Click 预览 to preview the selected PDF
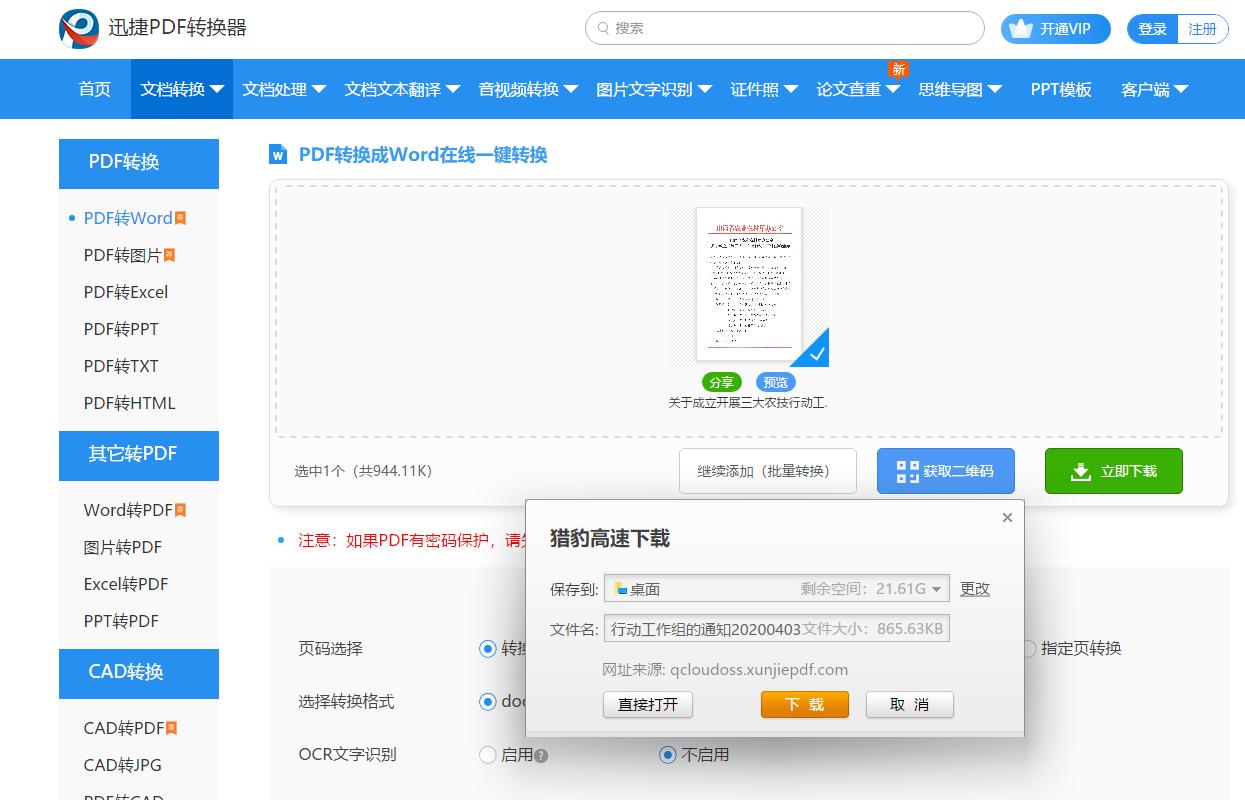This screenshot has width=1245, height=800. click(775, 382)
